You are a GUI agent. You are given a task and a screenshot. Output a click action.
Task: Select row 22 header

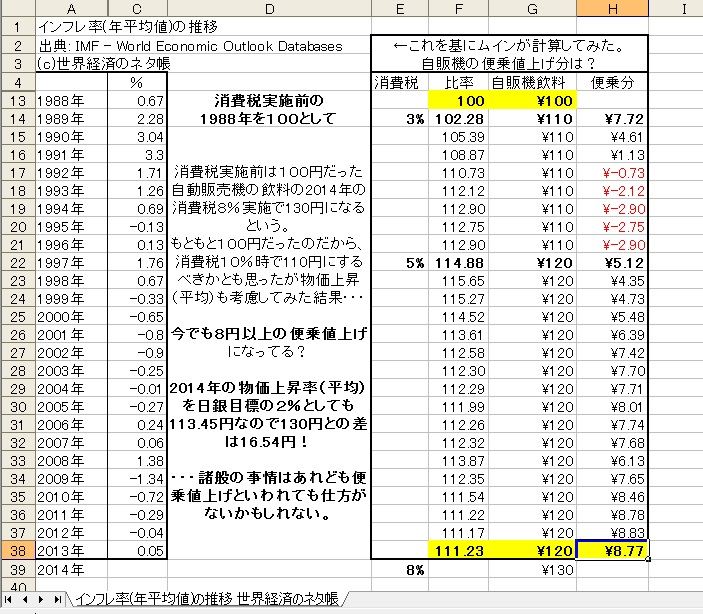(17, 263)
